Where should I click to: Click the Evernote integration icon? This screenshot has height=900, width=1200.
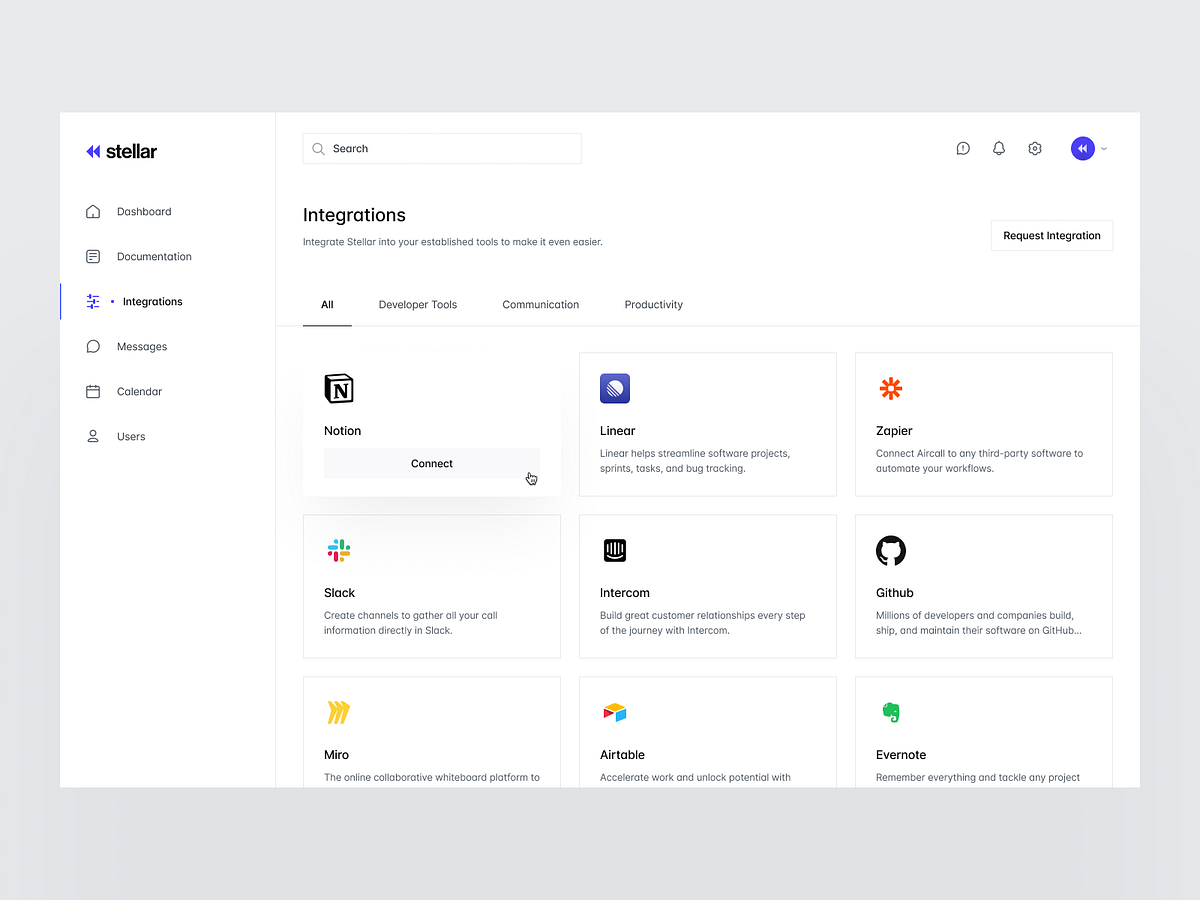pos(890,712)
